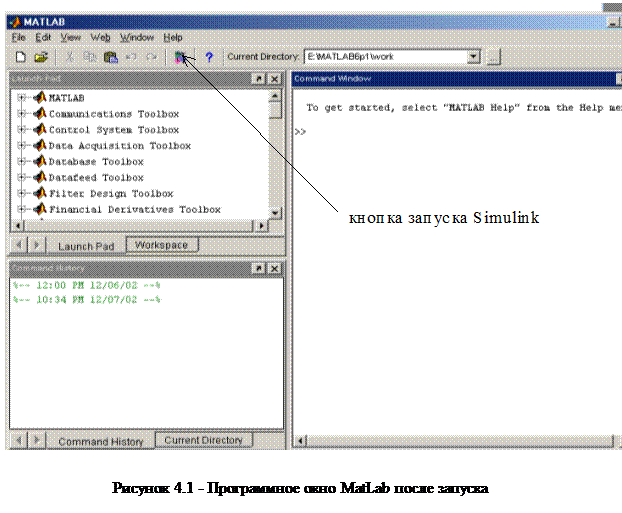
Task: Open the File menu
Action: click(18, 38)
